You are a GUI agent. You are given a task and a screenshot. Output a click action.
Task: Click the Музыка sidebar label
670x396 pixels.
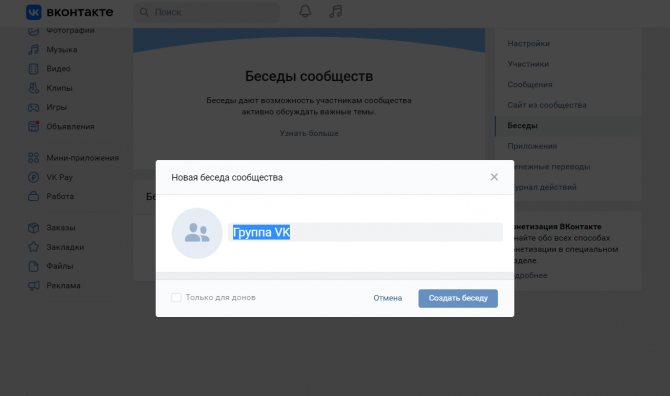point(62,50)
